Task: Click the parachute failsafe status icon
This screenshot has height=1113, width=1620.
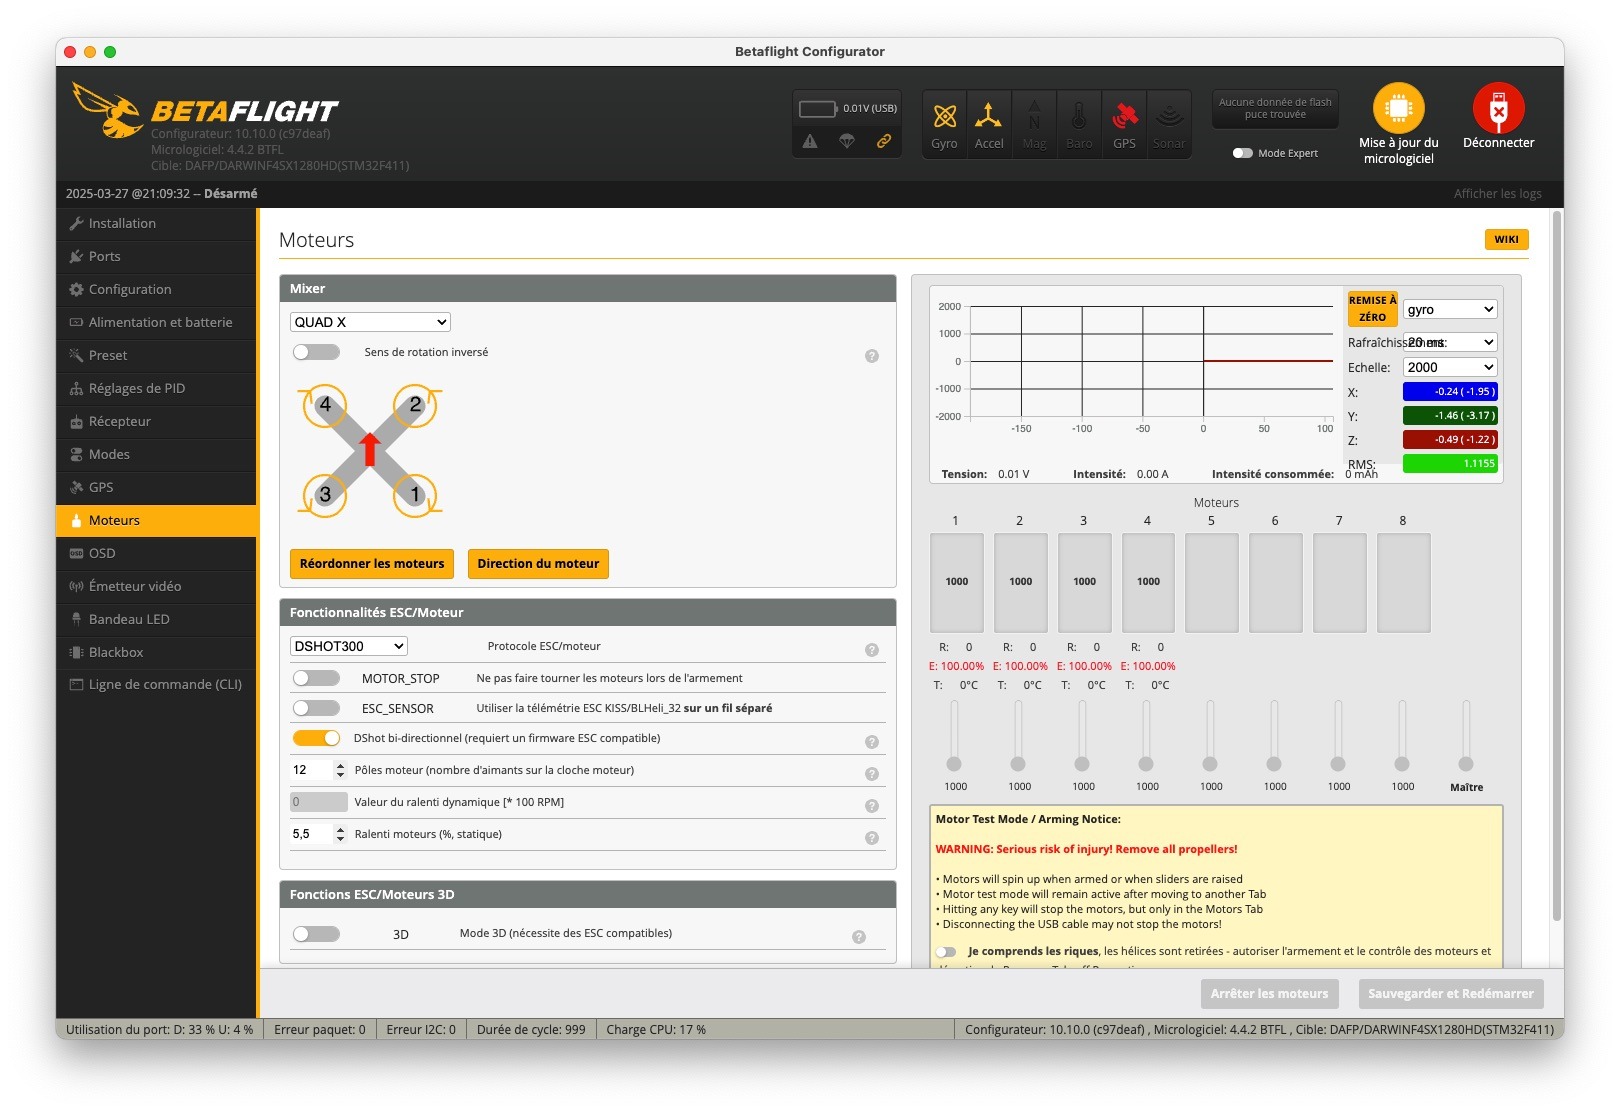Action: point(847,141)
